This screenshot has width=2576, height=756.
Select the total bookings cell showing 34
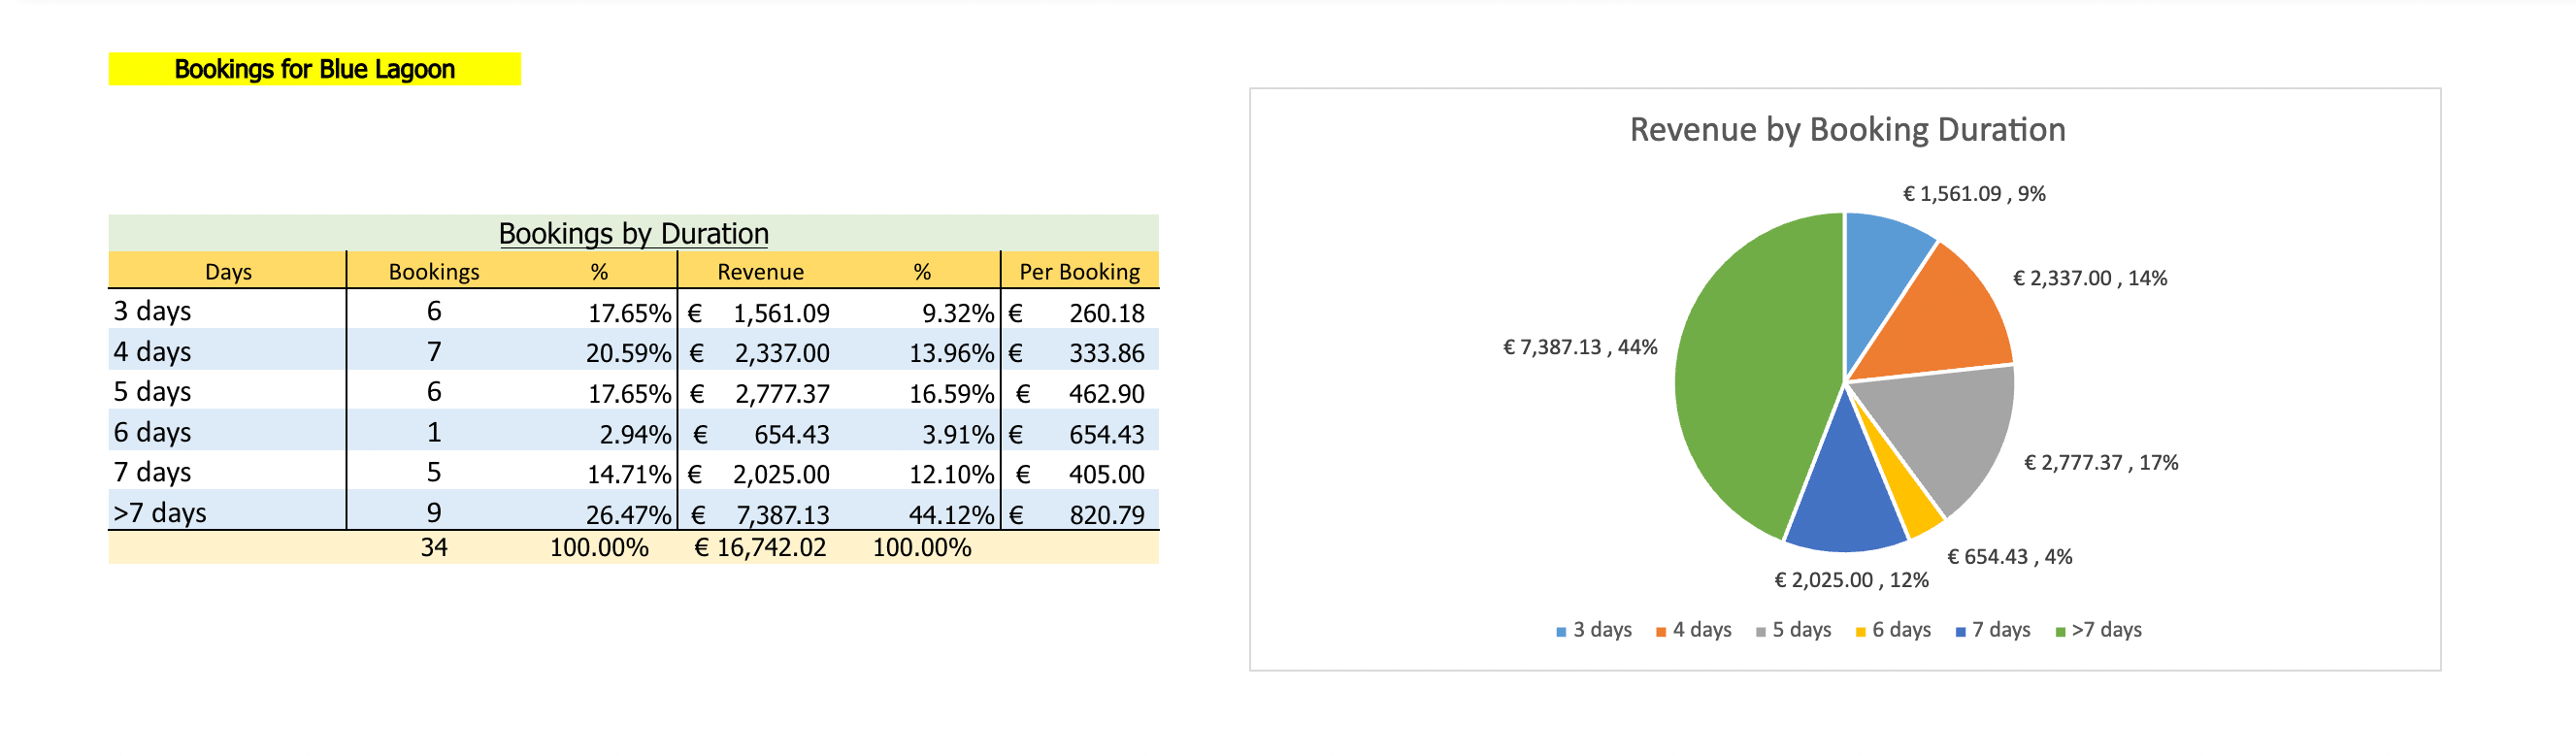tap(434, 548)
